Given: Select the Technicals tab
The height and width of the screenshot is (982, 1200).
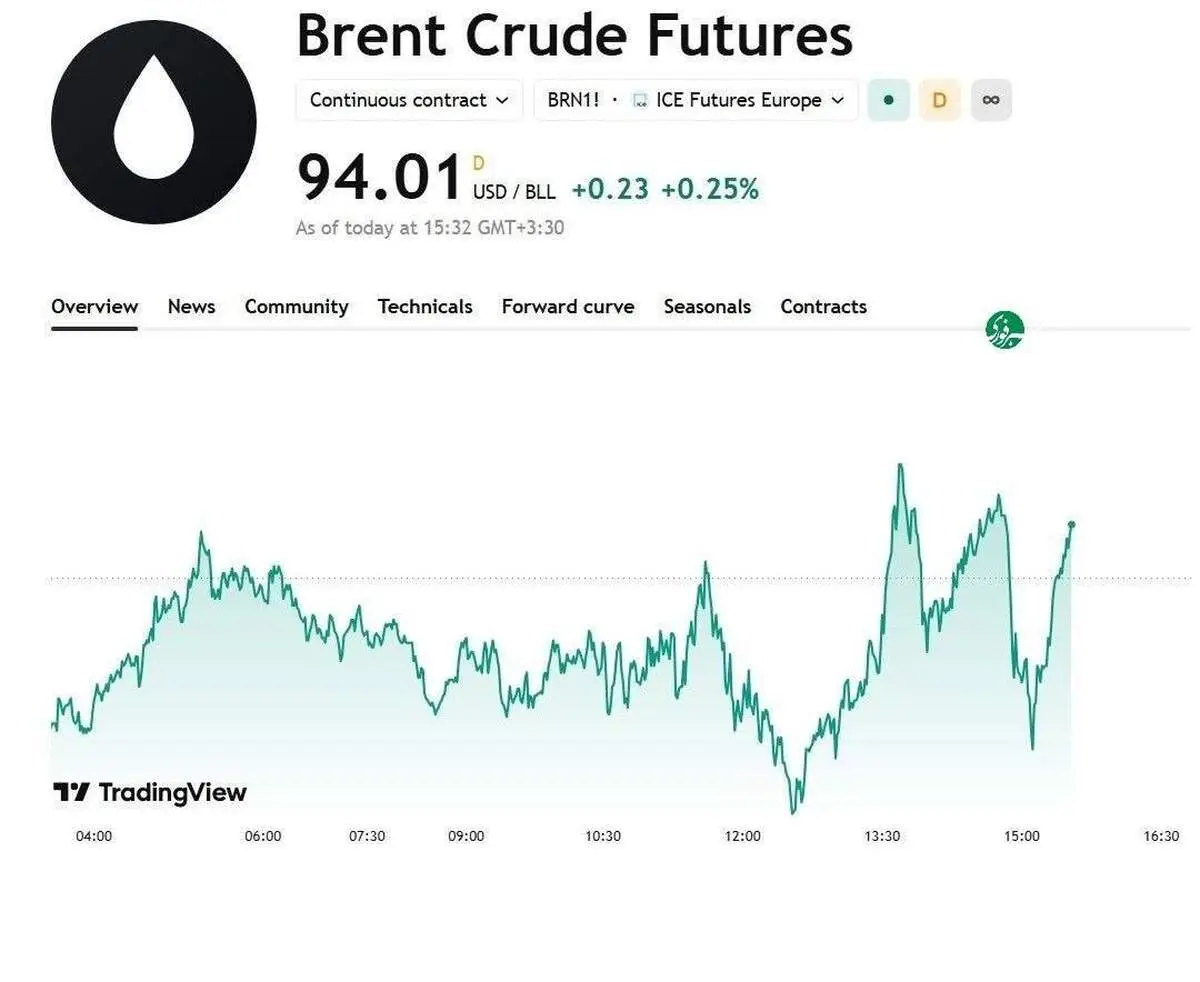Looking at the screenshot, I should pos(425,307).
